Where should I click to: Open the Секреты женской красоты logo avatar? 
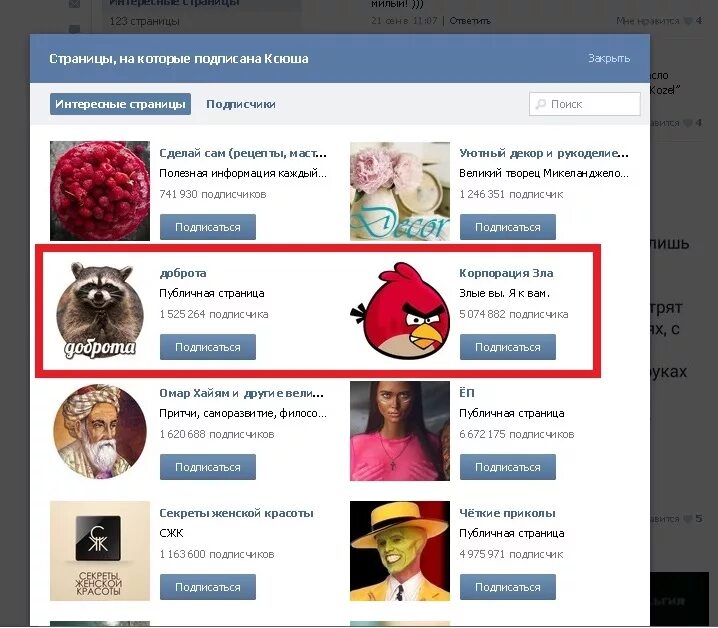(x=100, y=551)
